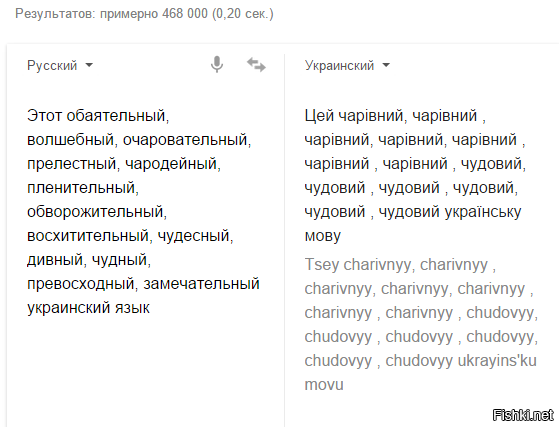Click the word Этот in the source text
The image size is (559, 427).
[45, 115]
